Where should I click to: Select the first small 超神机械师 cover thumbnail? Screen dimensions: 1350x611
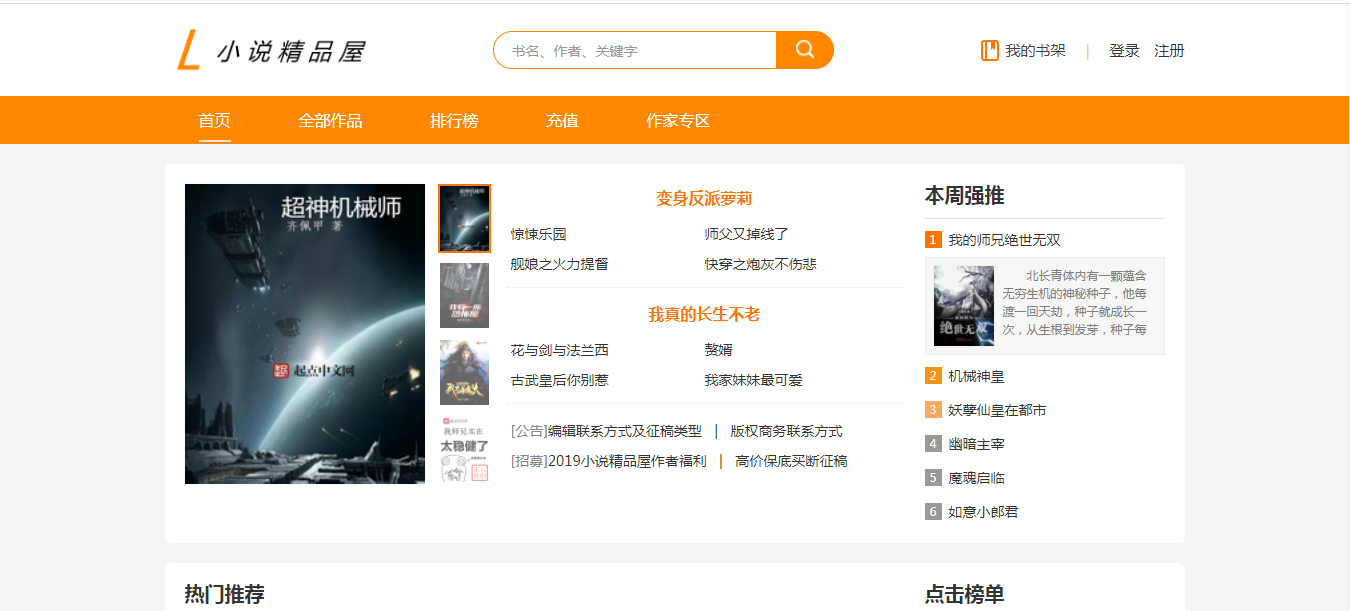464,218
